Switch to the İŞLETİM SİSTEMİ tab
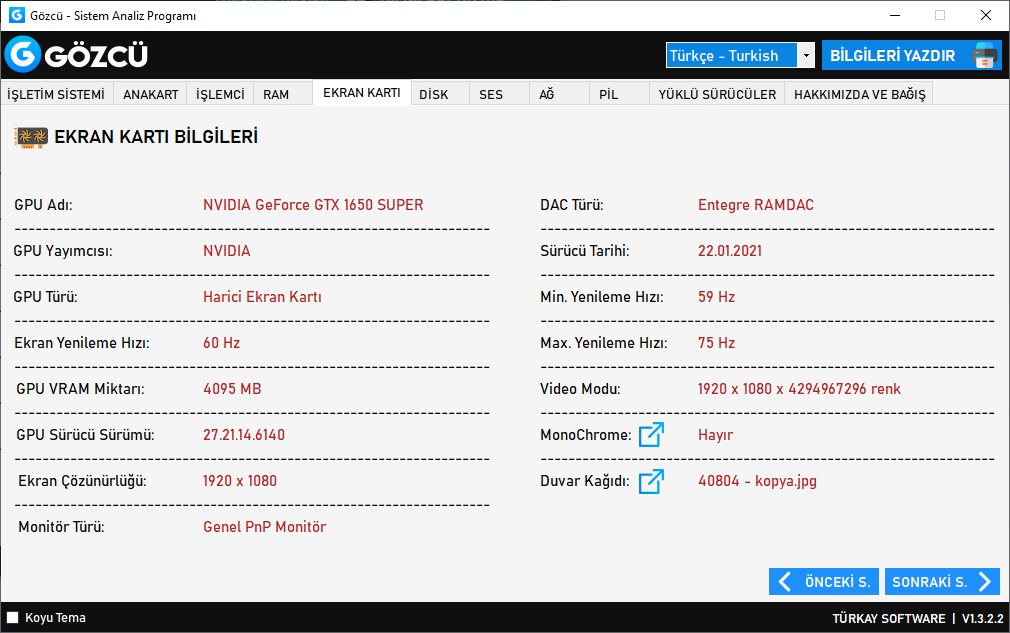This screenshot has width=1010, height=633. point(56,94)
